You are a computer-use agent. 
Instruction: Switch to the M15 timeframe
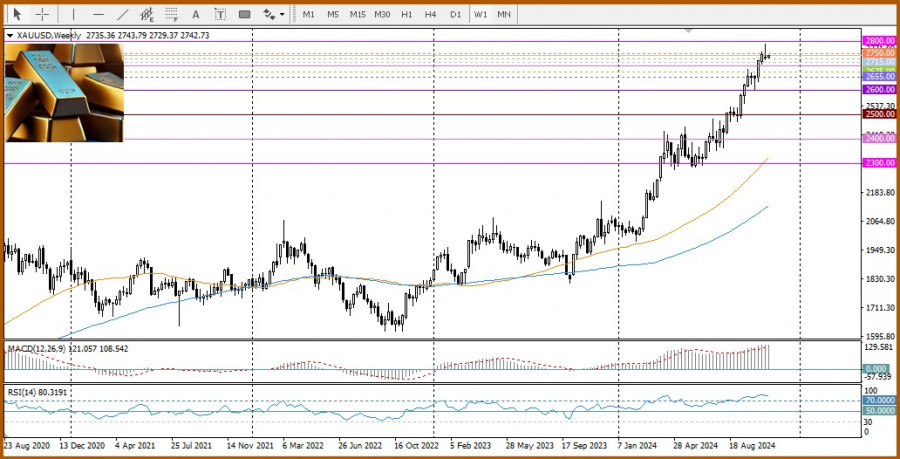point(357,14)
